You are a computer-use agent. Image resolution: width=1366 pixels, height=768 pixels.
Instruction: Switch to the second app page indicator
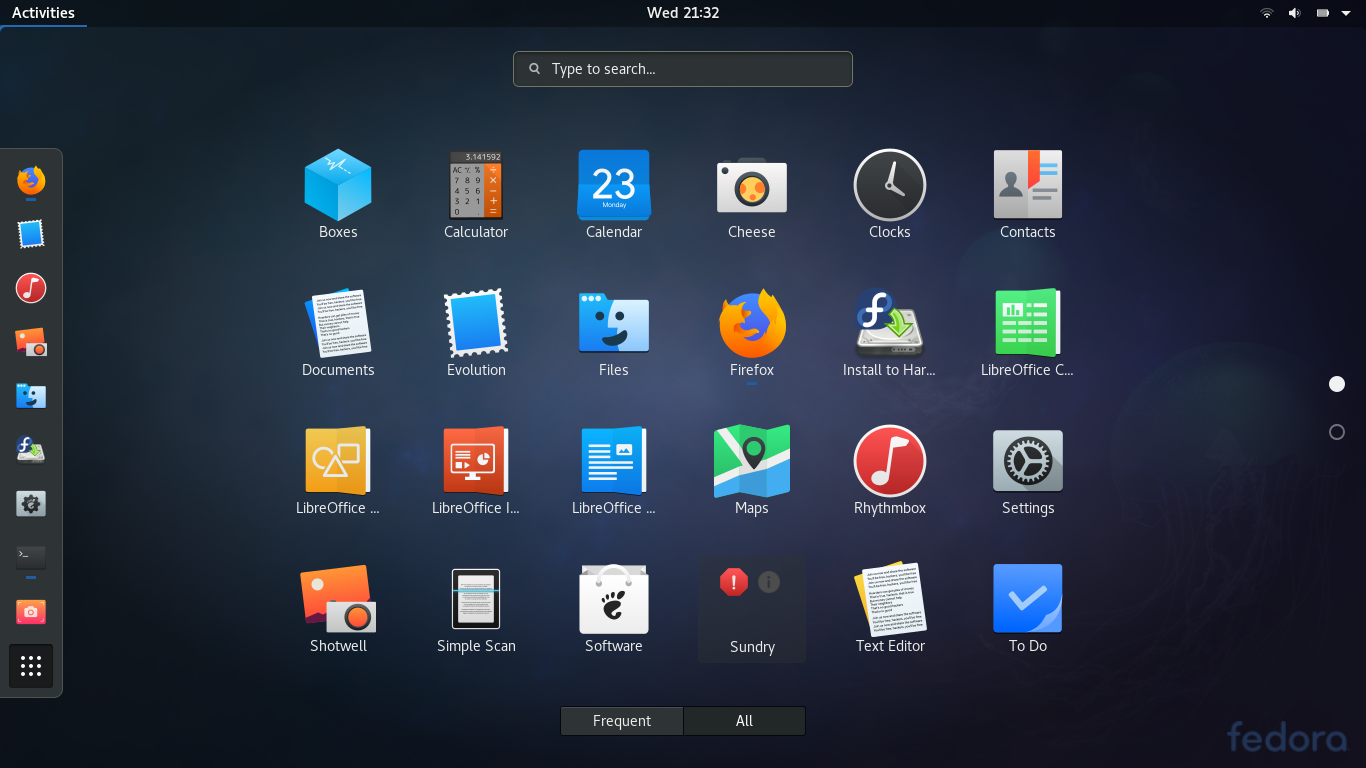[x=1337, y=432]
